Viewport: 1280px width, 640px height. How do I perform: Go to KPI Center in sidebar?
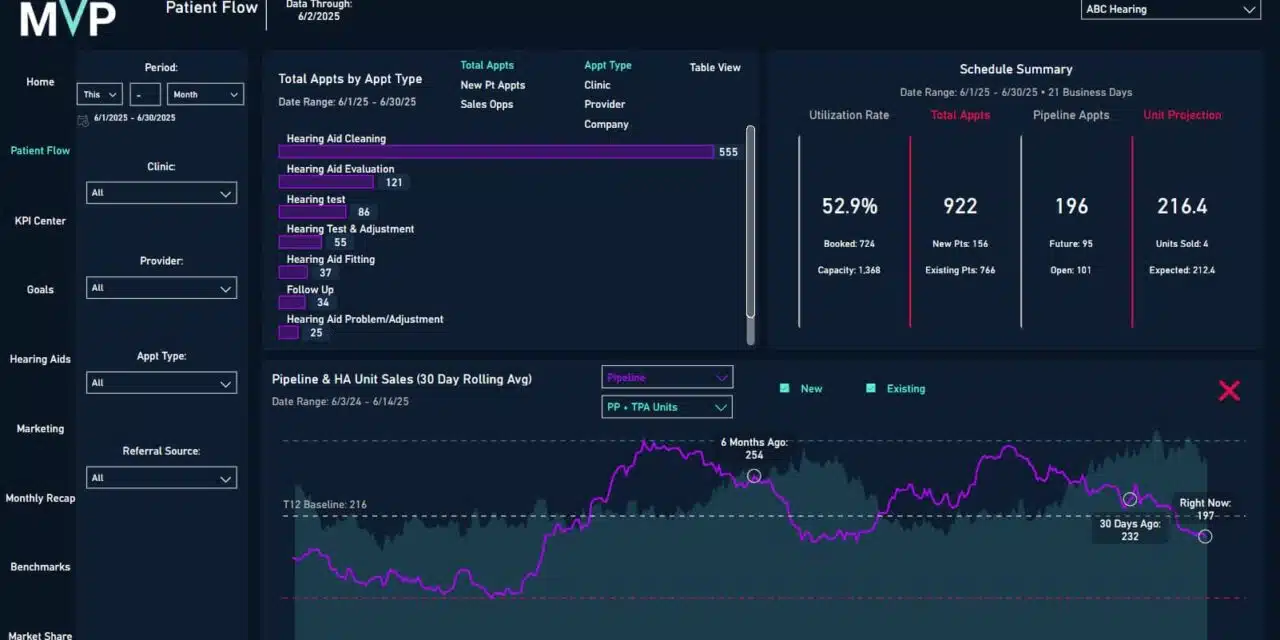(40, 221)
